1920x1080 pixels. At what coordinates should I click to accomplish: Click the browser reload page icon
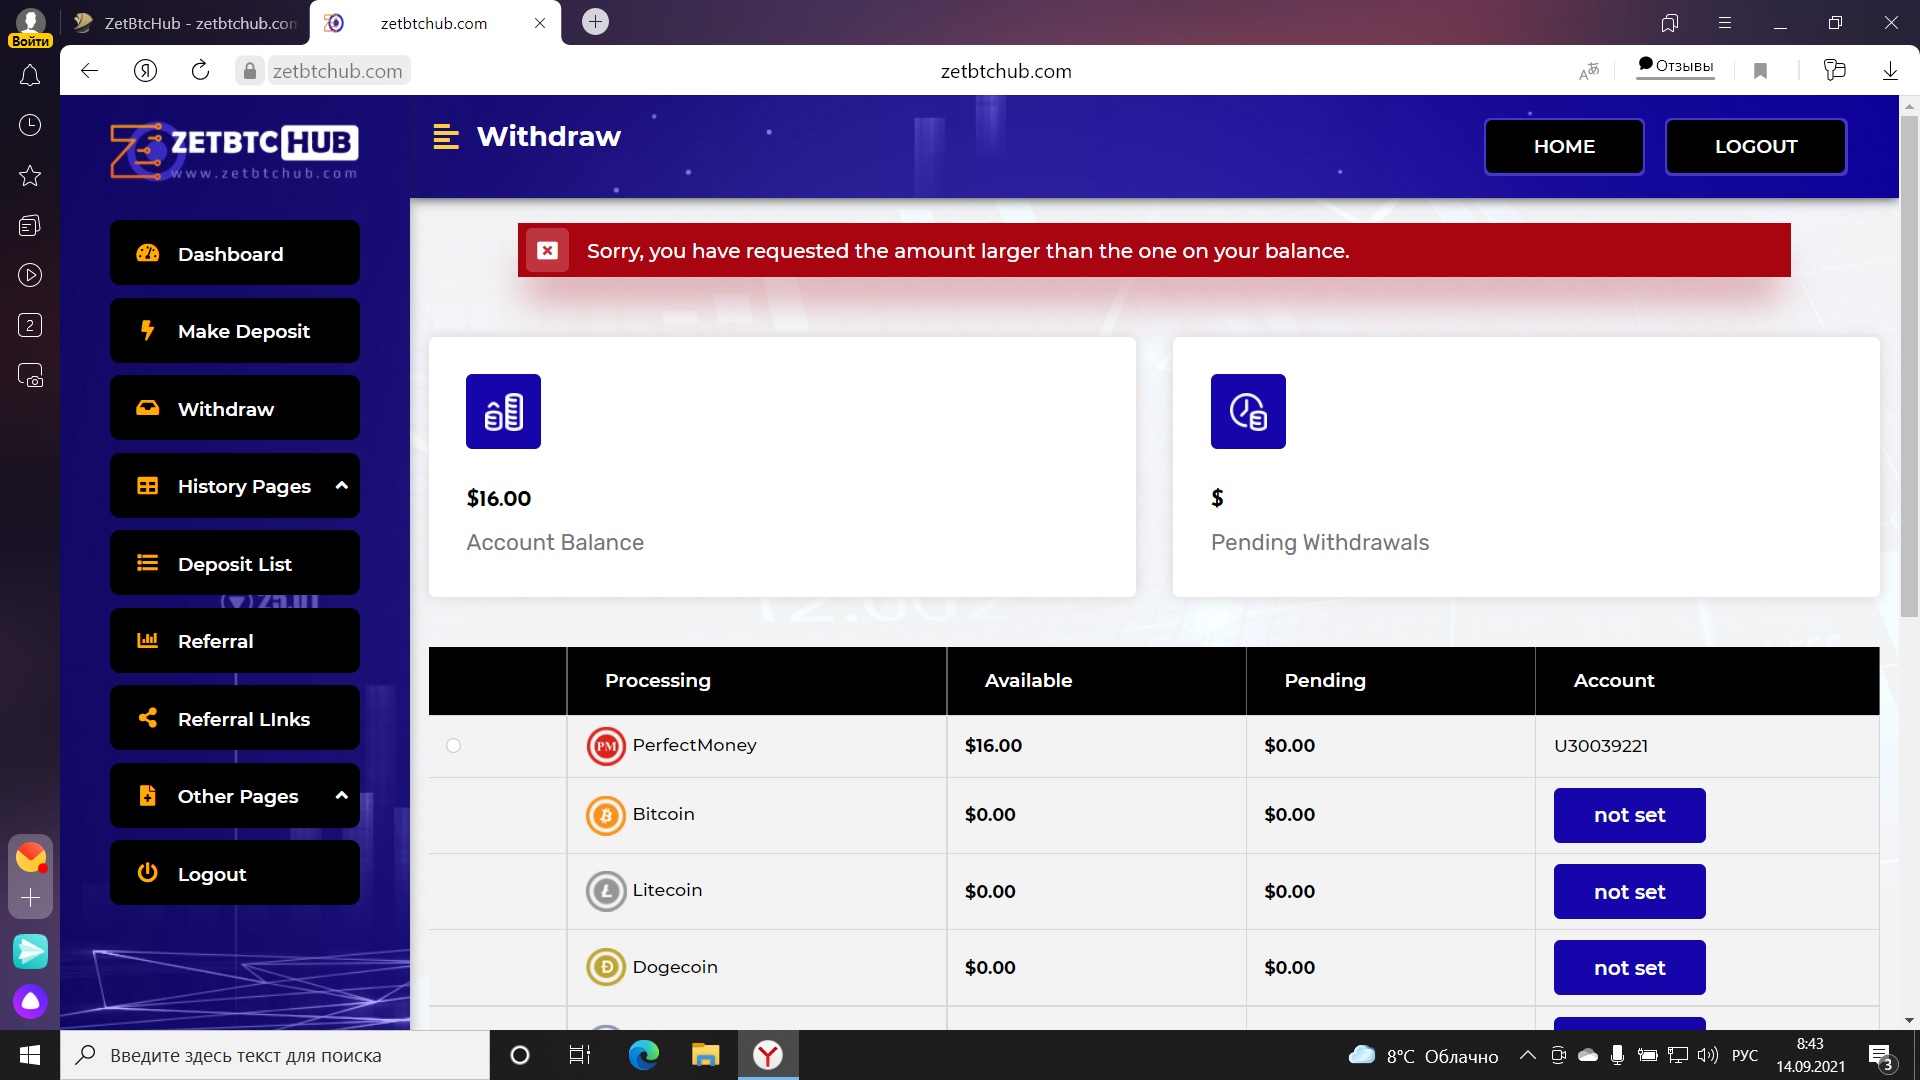[x=200, y=70]
